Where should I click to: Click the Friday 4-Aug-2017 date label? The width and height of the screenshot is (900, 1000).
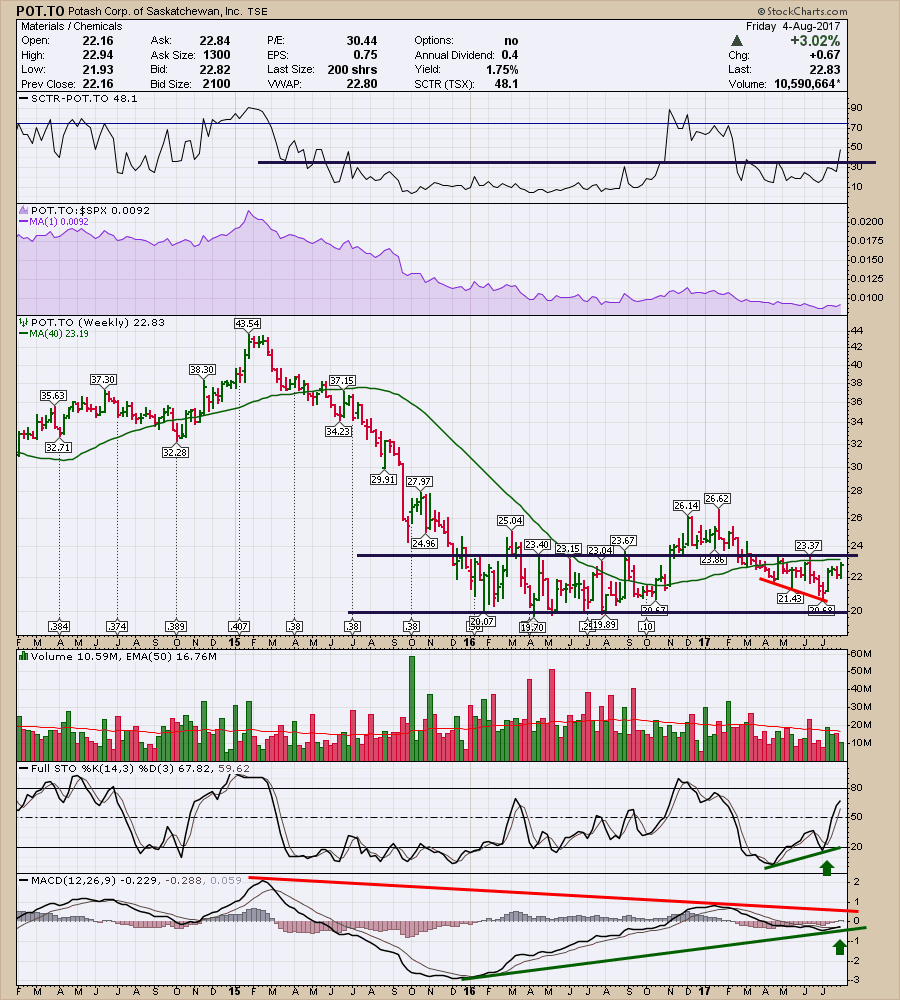793,26
